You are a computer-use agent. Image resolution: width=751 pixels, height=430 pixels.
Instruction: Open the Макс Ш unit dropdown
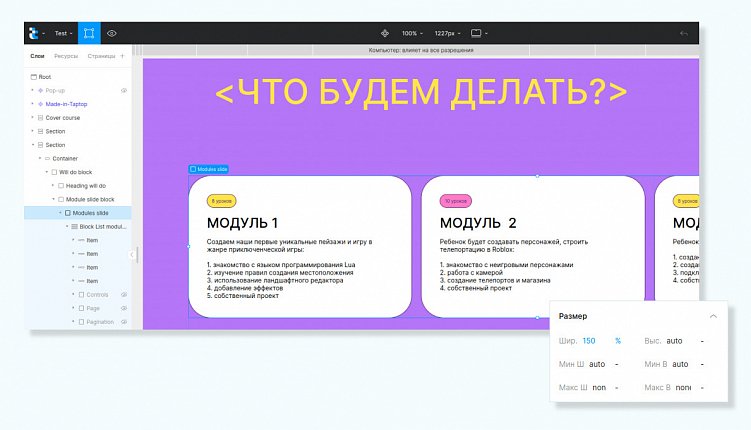pos(616,387)
